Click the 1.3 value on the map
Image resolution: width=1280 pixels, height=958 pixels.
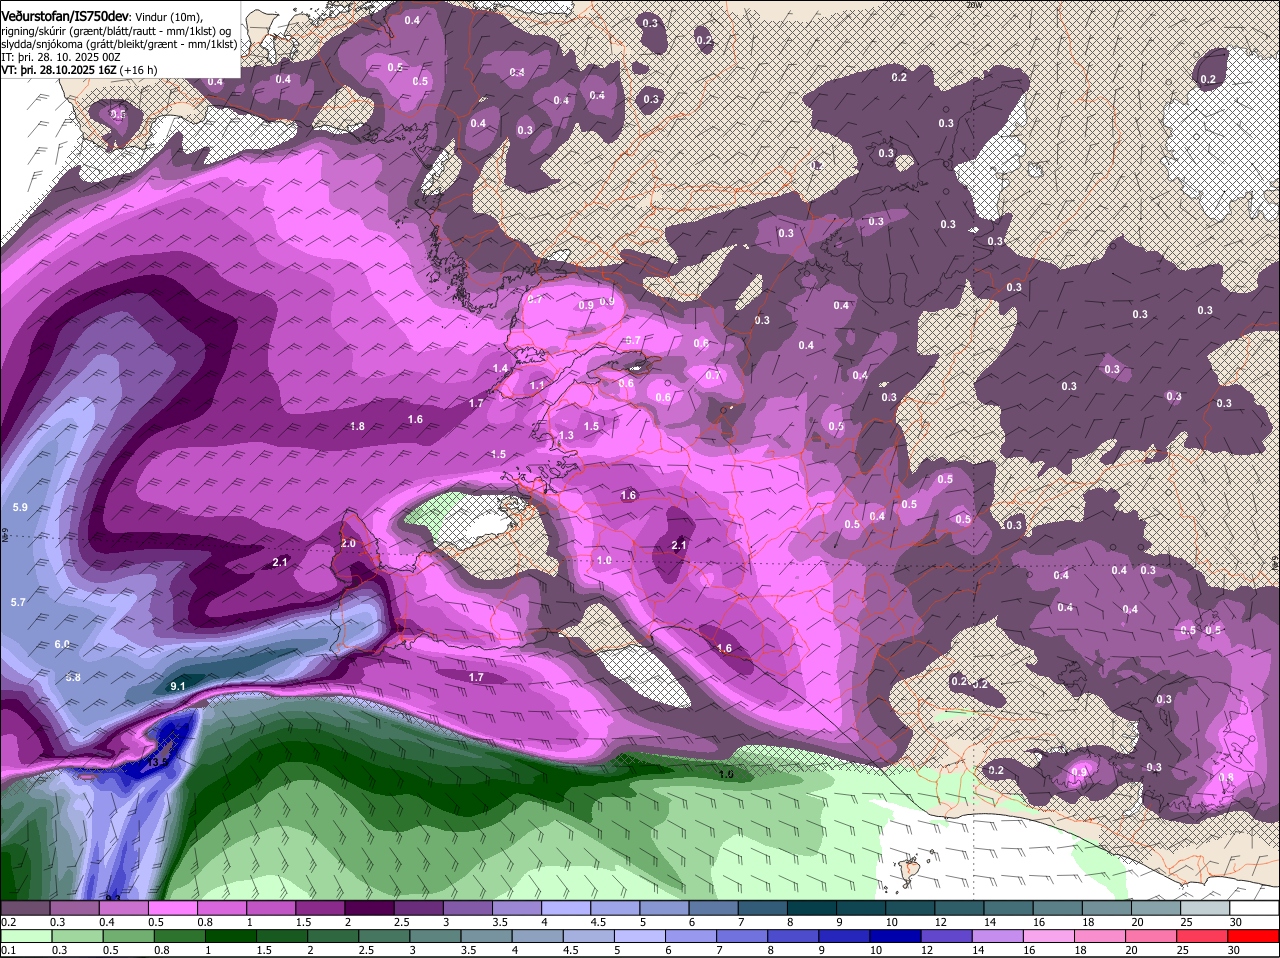[566, 435]
